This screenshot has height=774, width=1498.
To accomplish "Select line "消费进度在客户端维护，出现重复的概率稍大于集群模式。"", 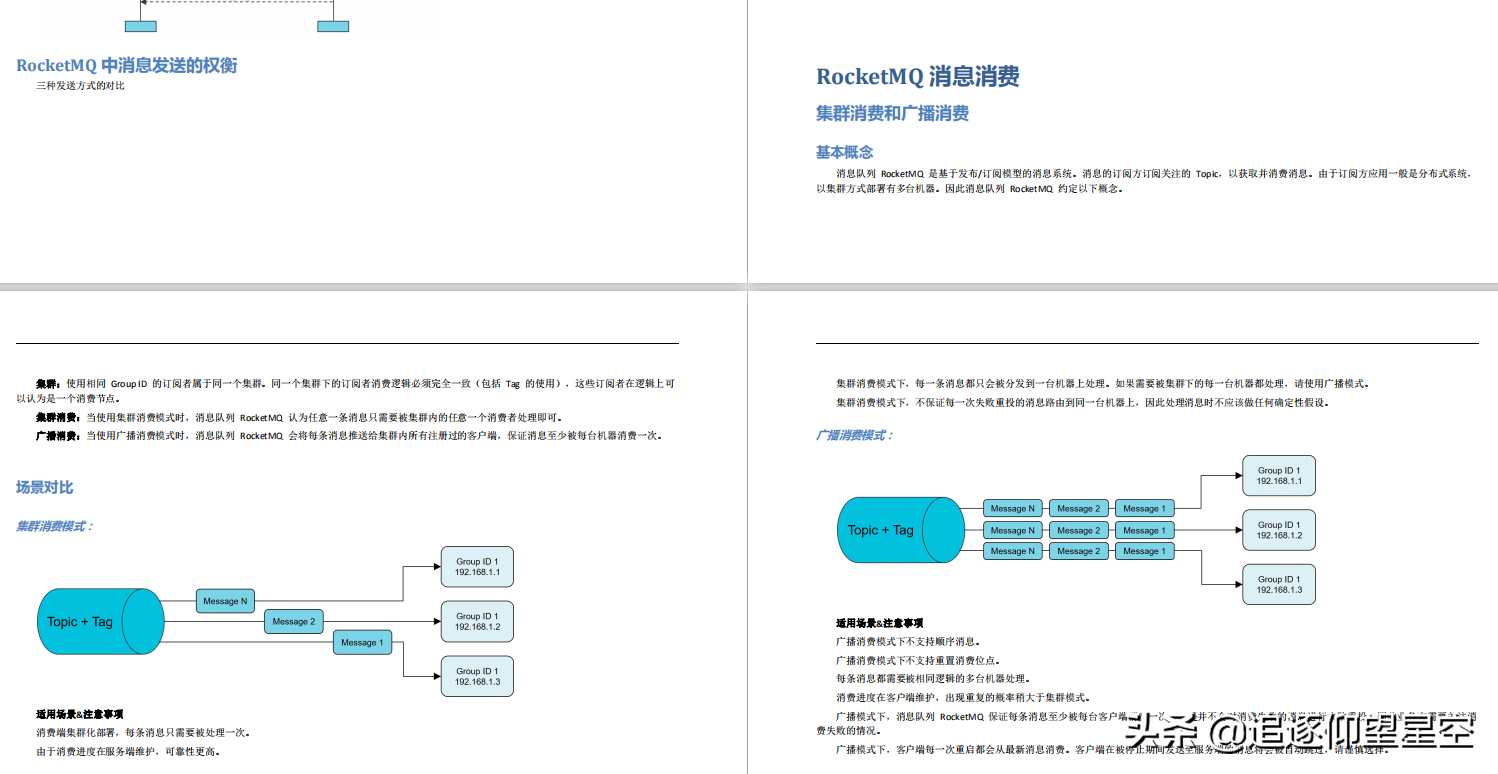I will [964, 697].
